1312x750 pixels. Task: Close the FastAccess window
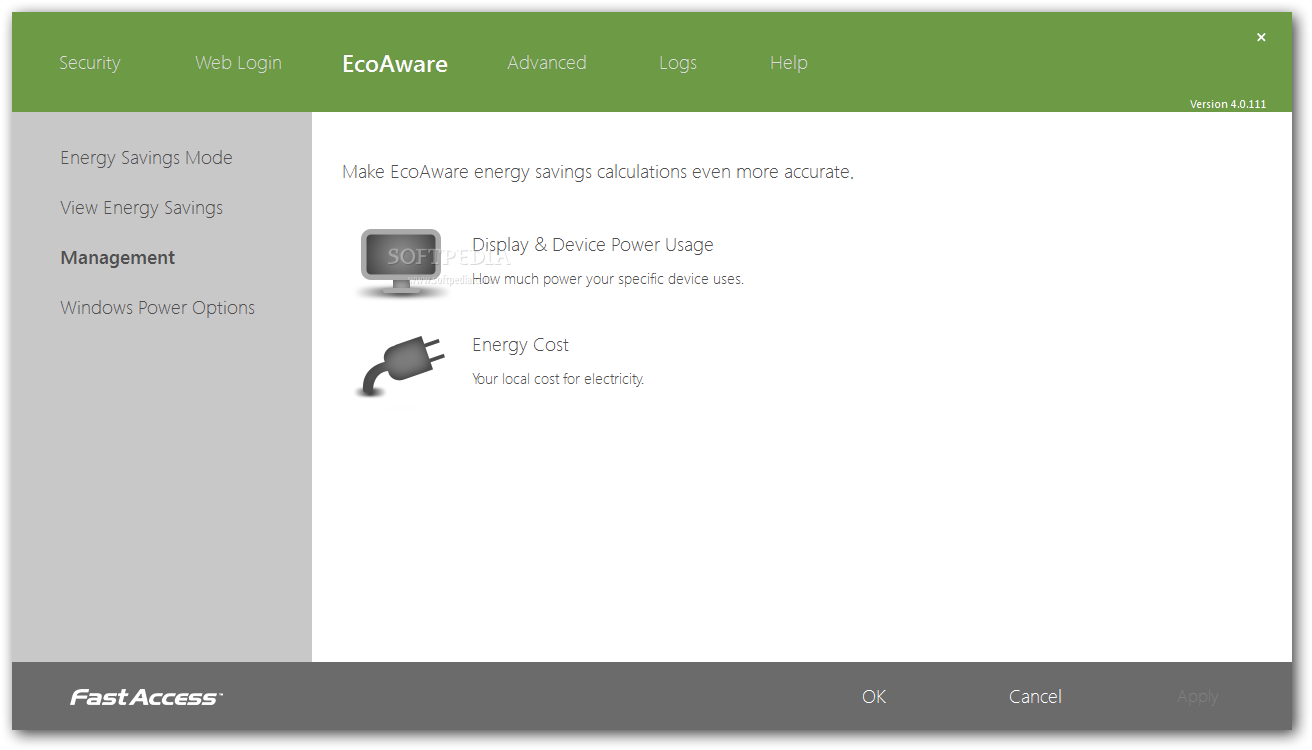[1261, 38]
